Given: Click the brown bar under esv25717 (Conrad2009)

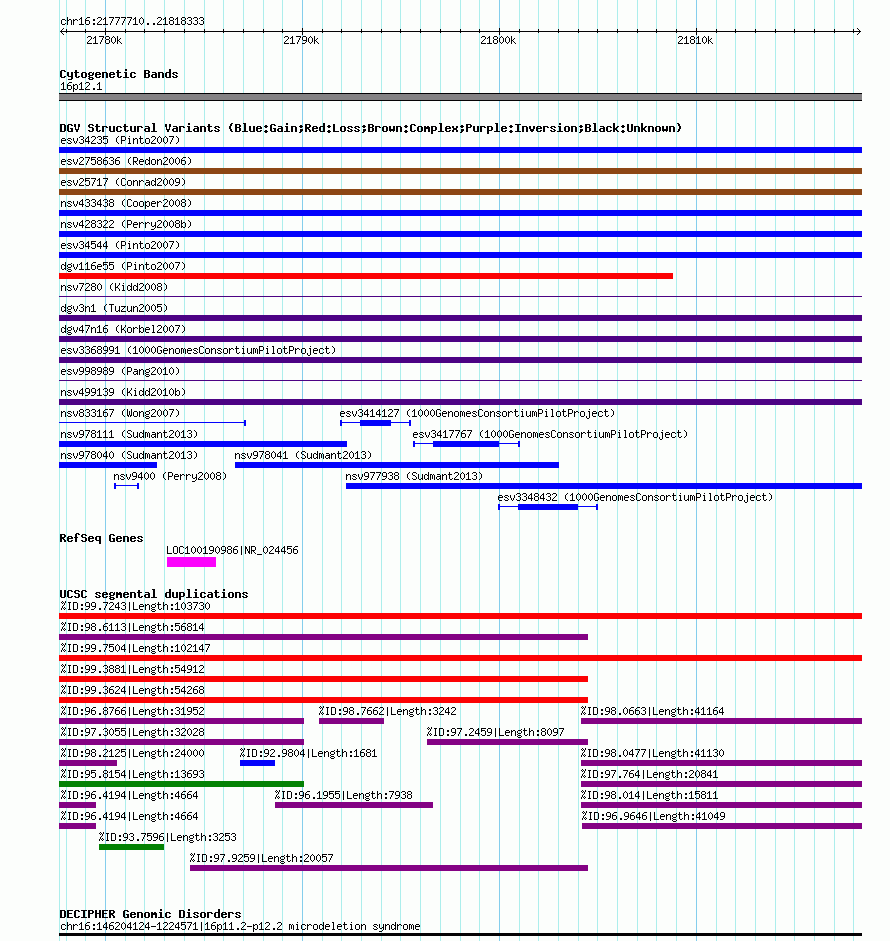Looking at the screenshot, I should 460,192.
